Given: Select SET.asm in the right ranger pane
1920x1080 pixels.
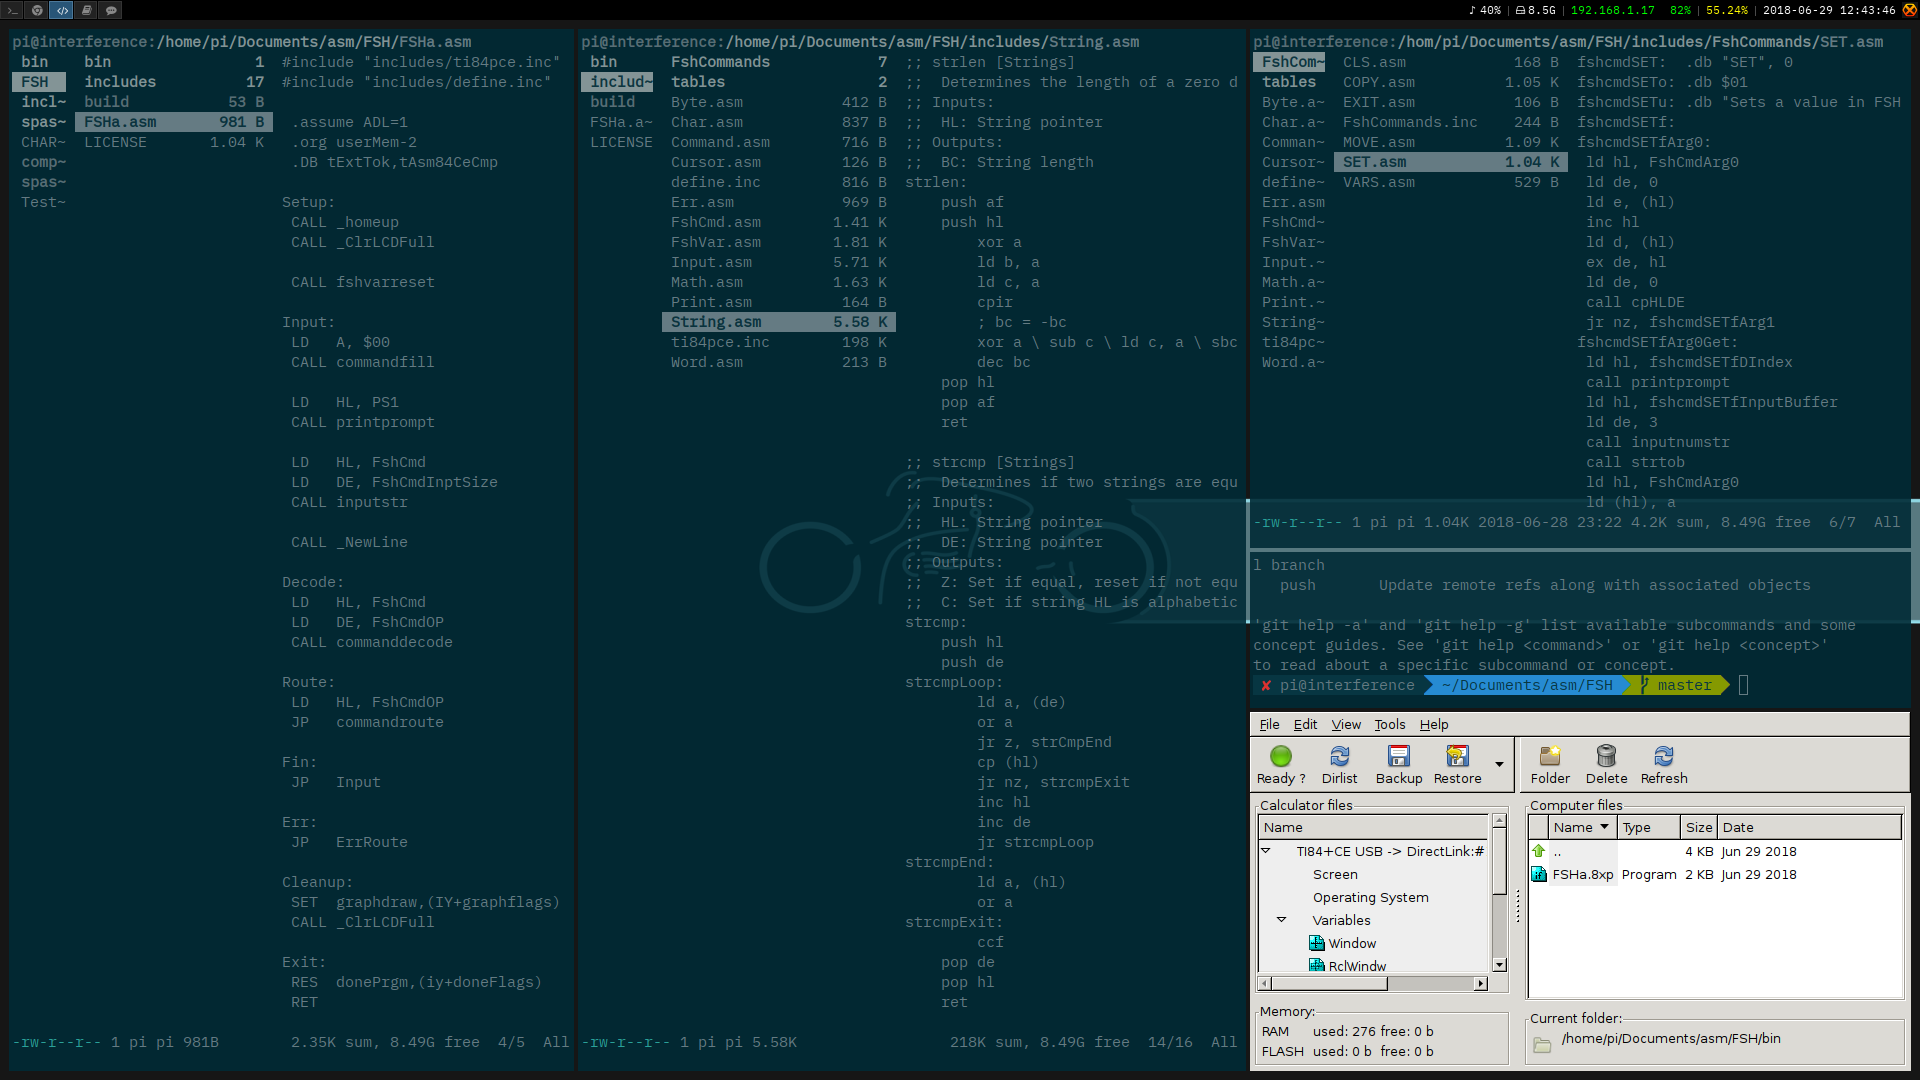Looking at the screenshot, I should pos(1450,162).
